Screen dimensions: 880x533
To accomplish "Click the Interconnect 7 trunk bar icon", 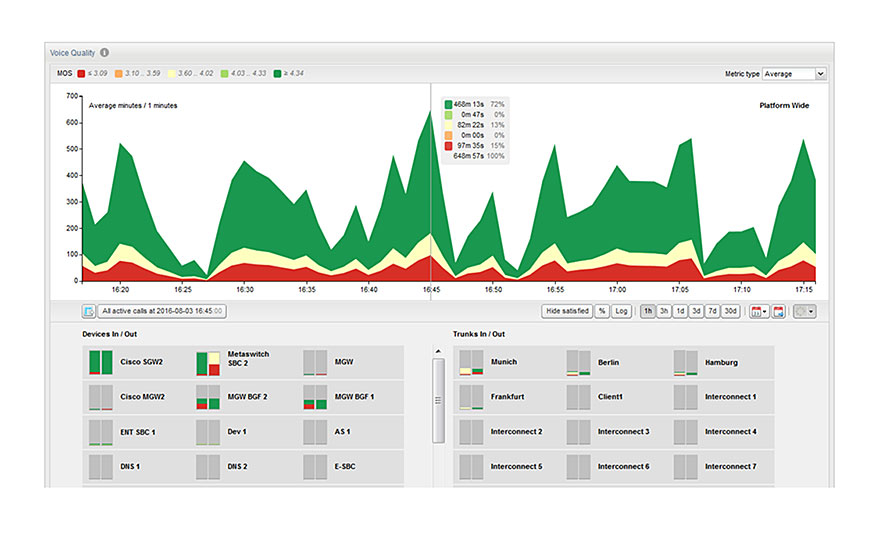I will (686, 467).
